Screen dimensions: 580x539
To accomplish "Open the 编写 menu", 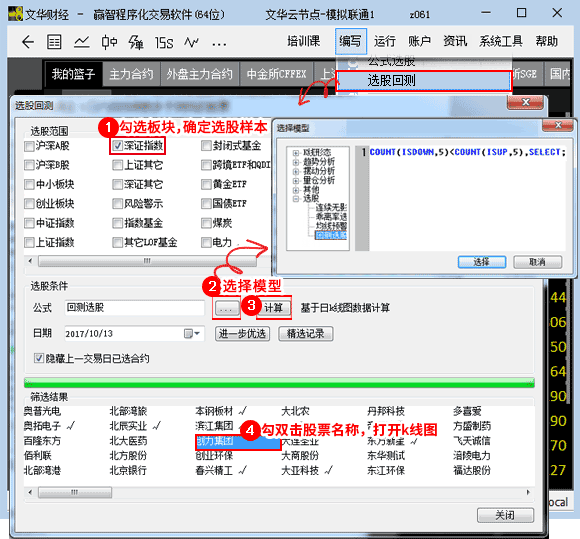I will [350, 41].
